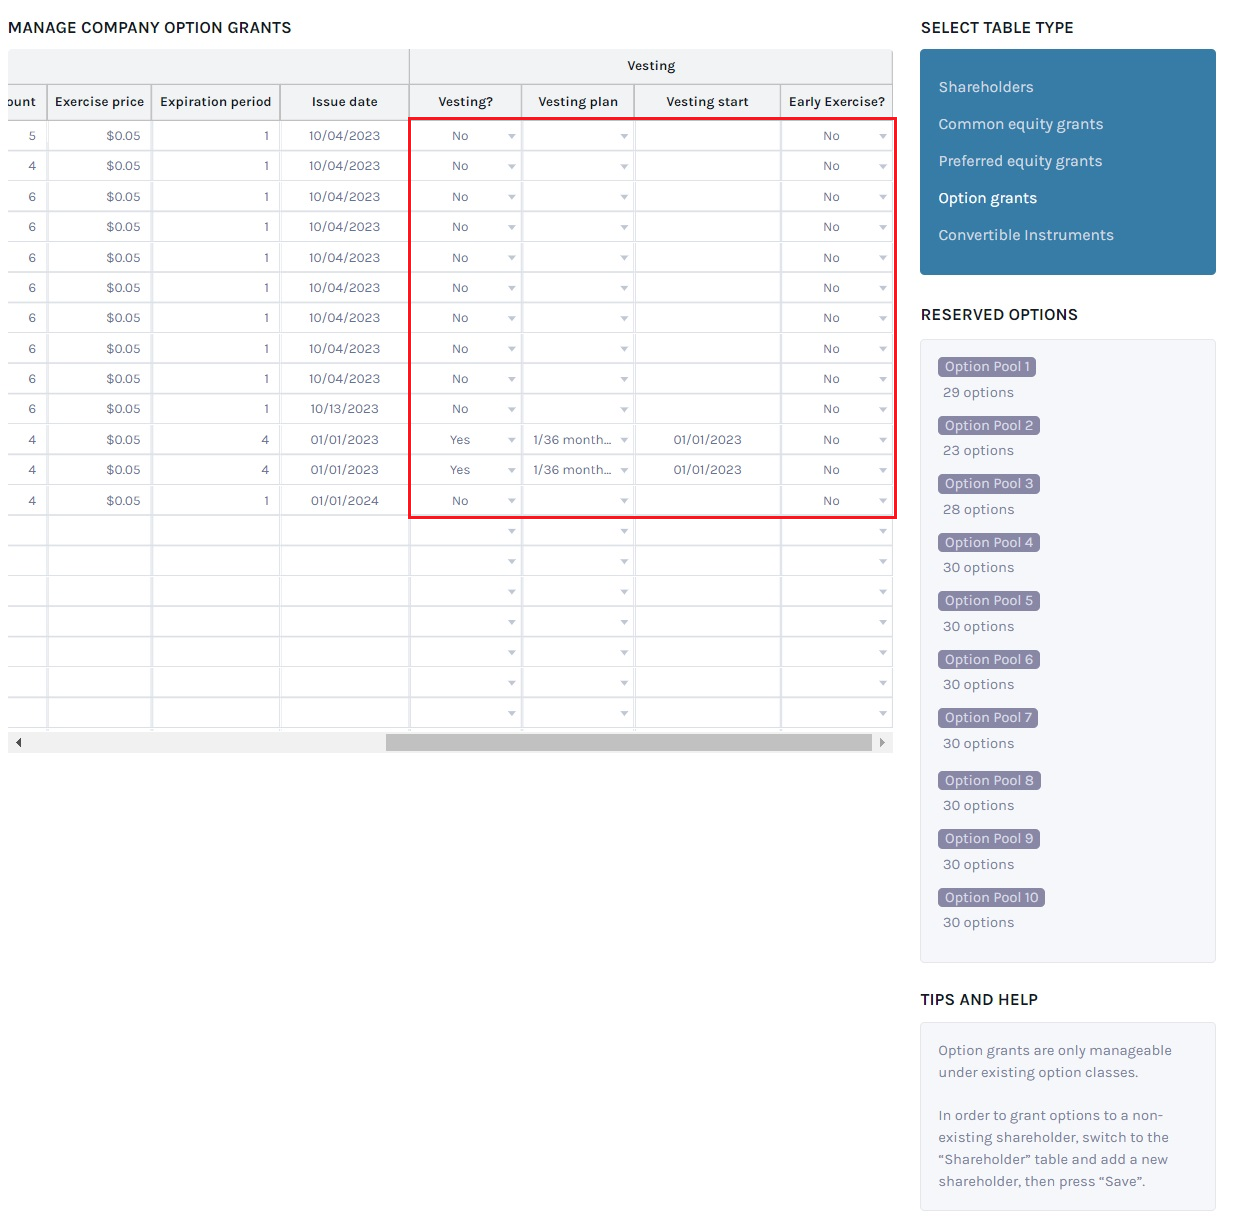Image resolution: width=1236 pixels, height=1217 pixels.
Task: Select Option grants table type
Action: 987,198
